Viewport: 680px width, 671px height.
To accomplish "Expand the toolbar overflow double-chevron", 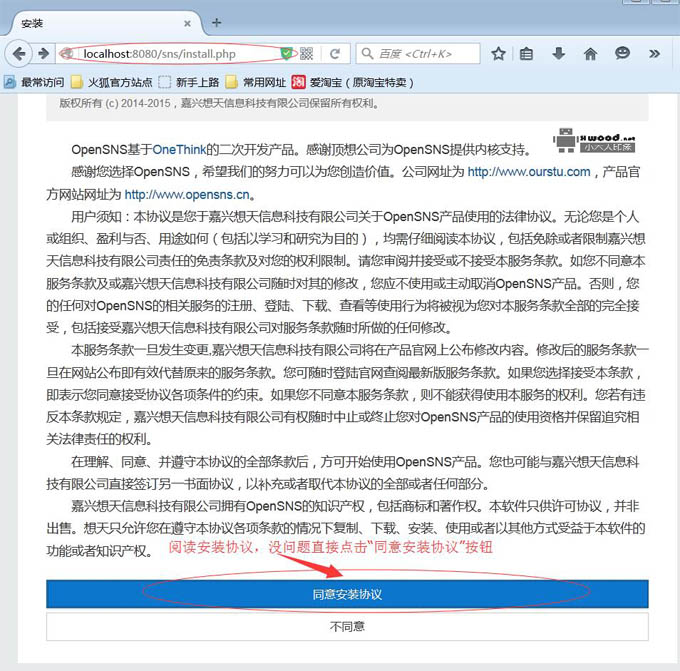I will point(654,54).
